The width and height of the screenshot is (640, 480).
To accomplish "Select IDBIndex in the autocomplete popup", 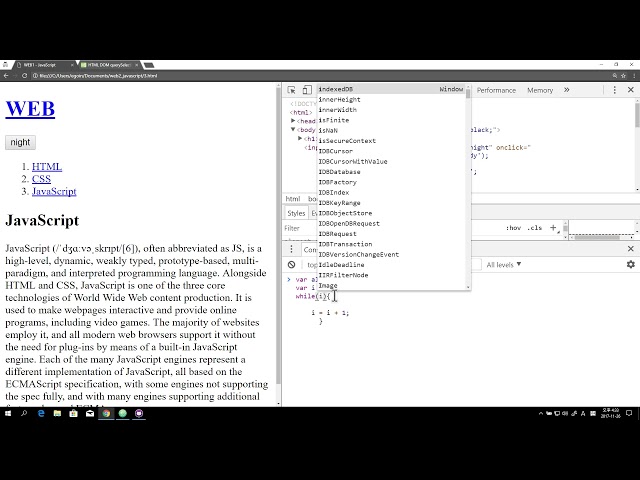I will point(391,193).
